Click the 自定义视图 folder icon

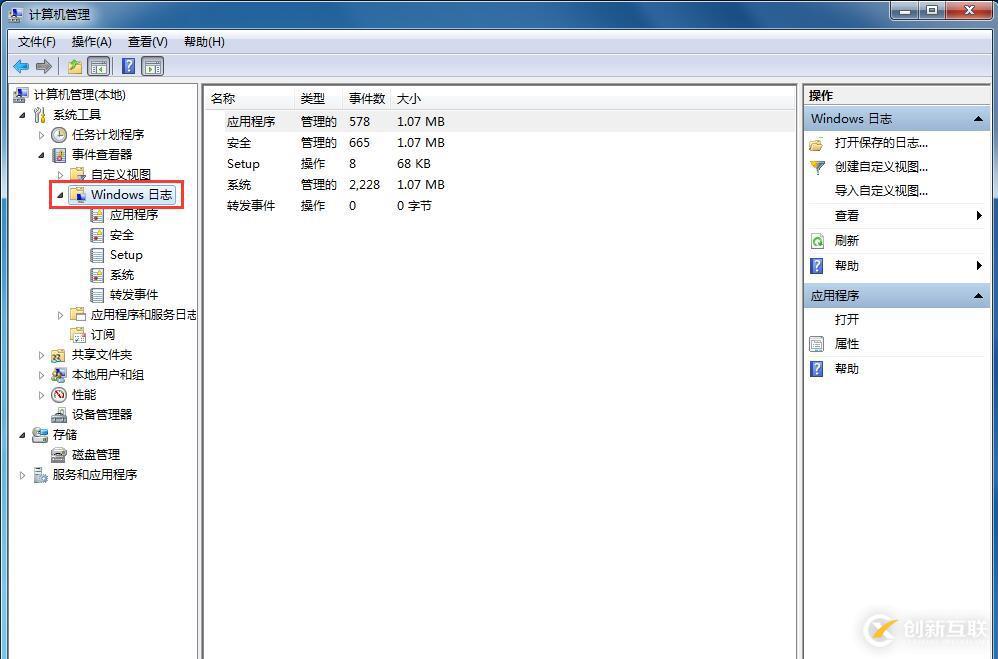(x=78, y=174)
